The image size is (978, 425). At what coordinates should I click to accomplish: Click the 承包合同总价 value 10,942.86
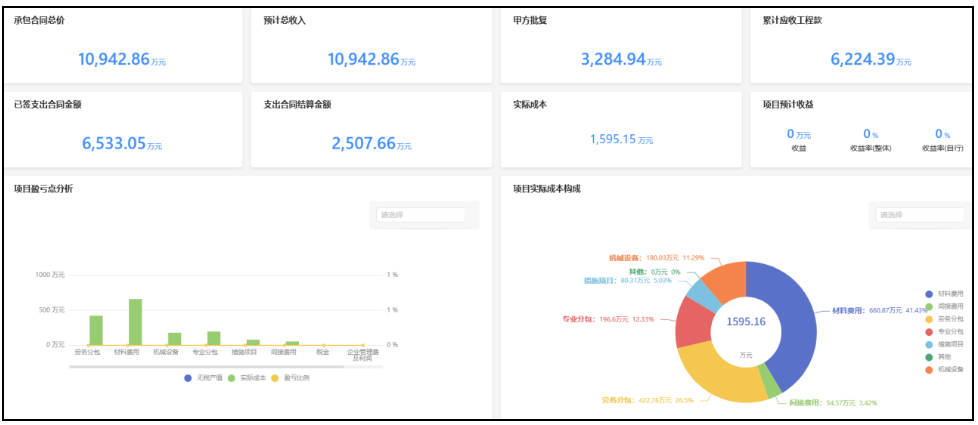click(114, 59)
